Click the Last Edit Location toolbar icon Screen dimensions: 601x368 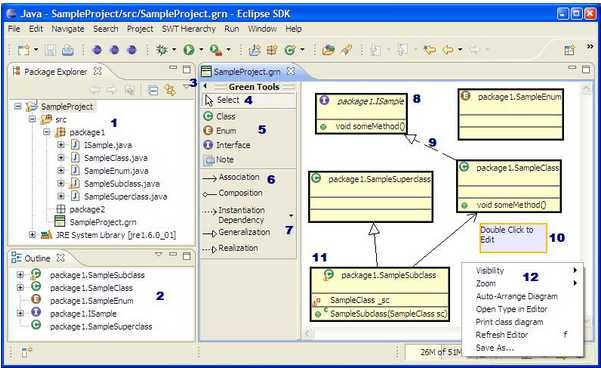coord(430,50)
